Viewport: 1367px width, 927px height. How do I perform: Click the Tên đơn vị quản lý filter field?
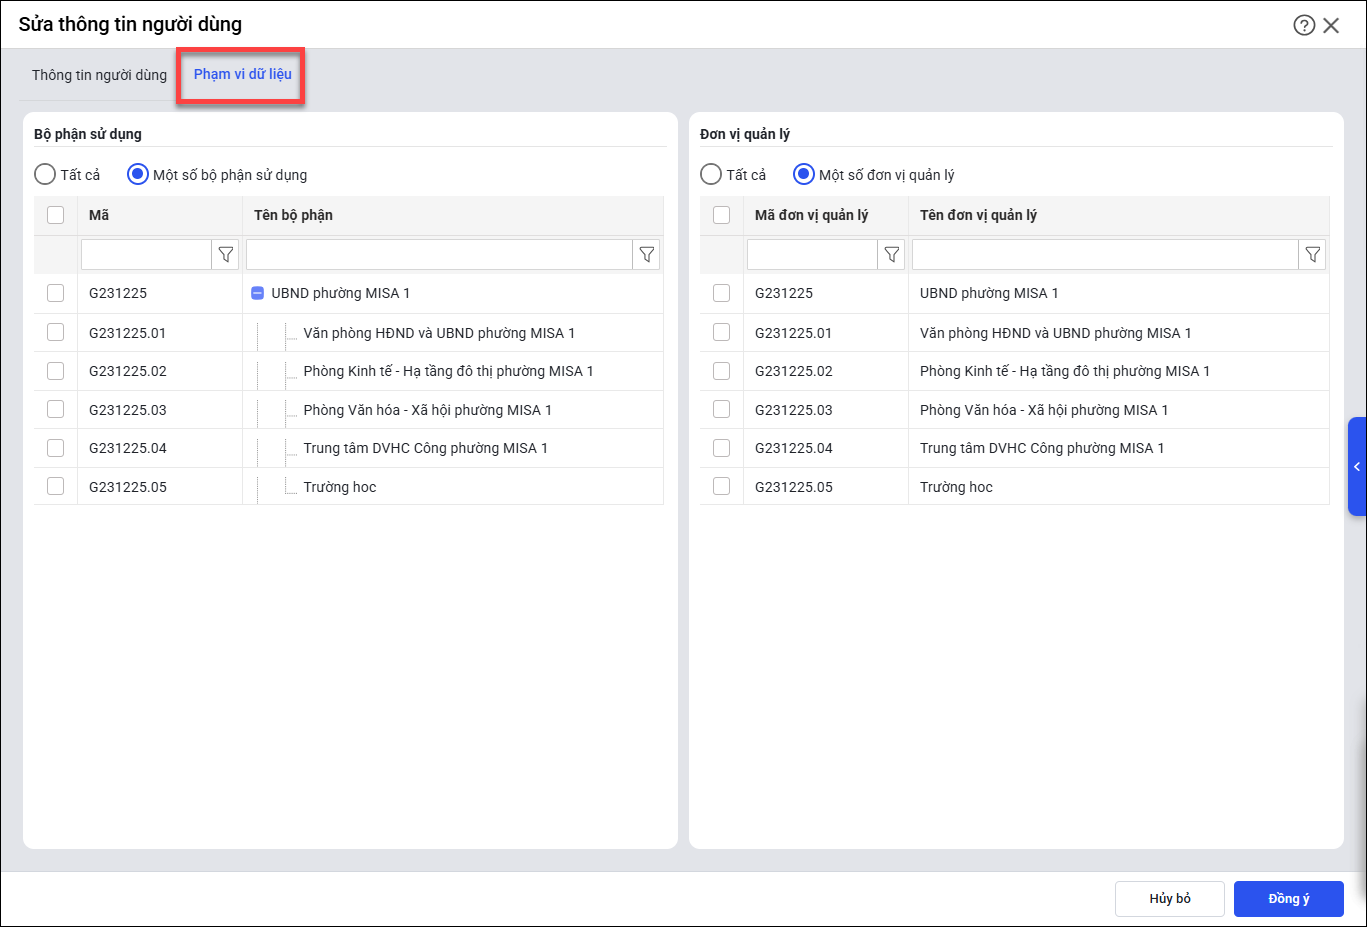pos(1104,255)
